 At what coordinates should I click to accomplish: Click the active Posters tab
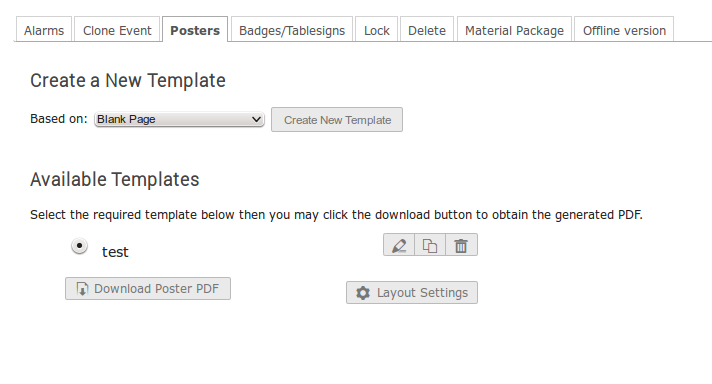[195, 30]
